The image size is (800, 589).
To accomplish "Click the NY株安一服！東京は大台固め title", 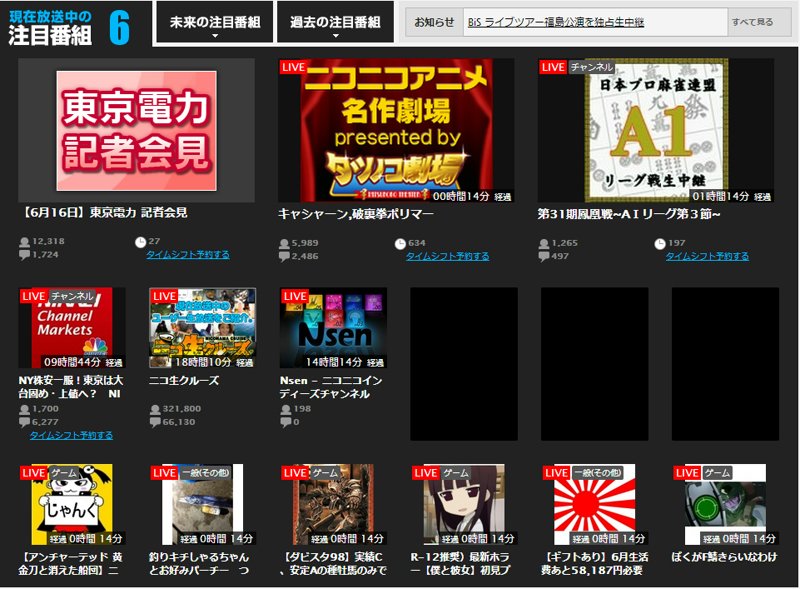I will coord(70,387).
